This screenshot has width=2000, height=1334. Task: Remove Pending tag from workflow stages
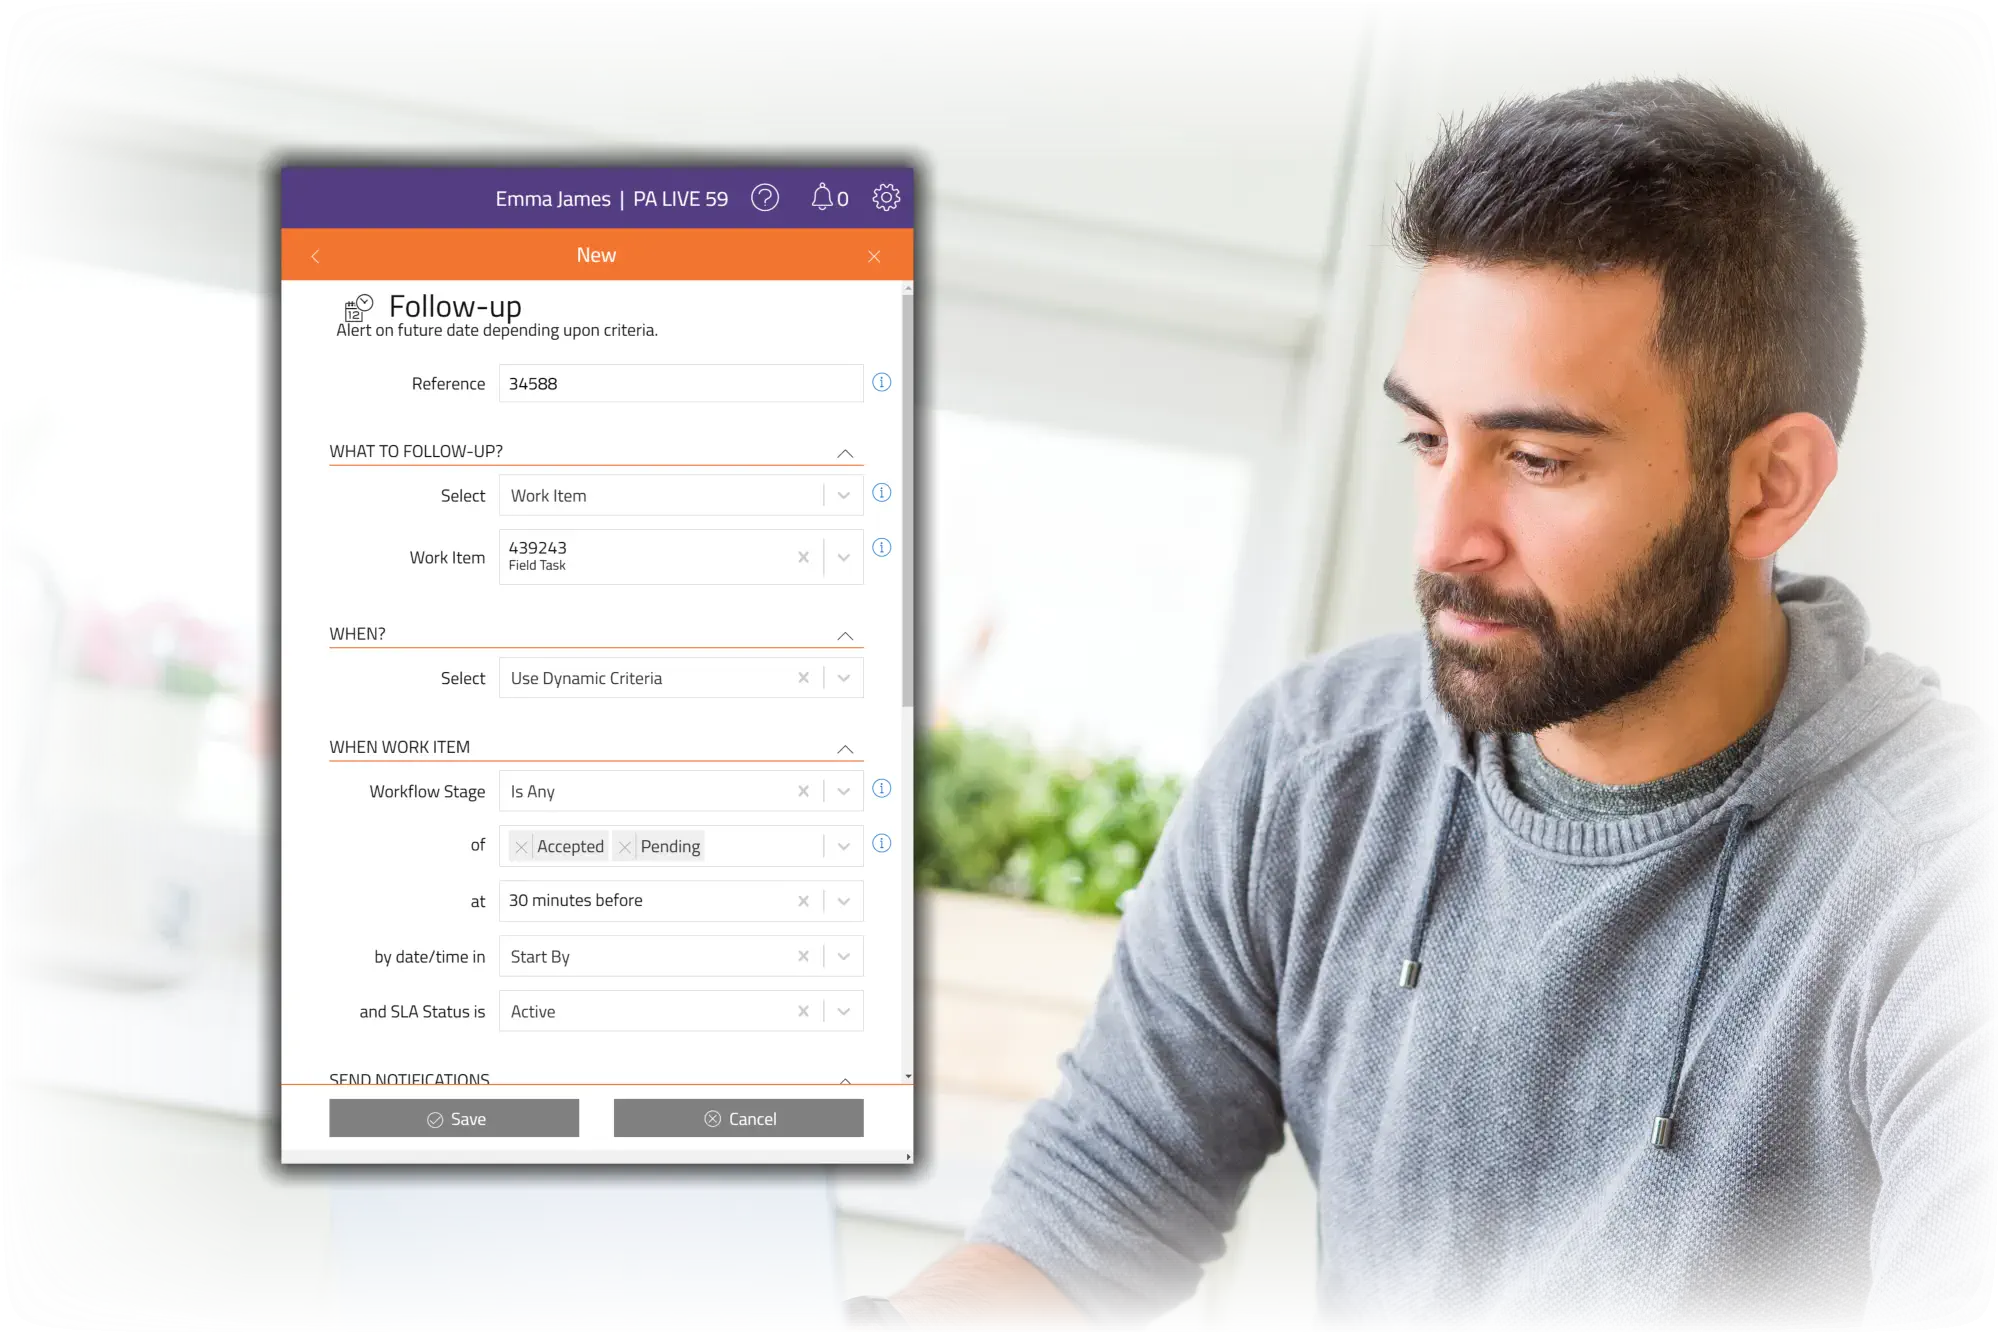622,846
